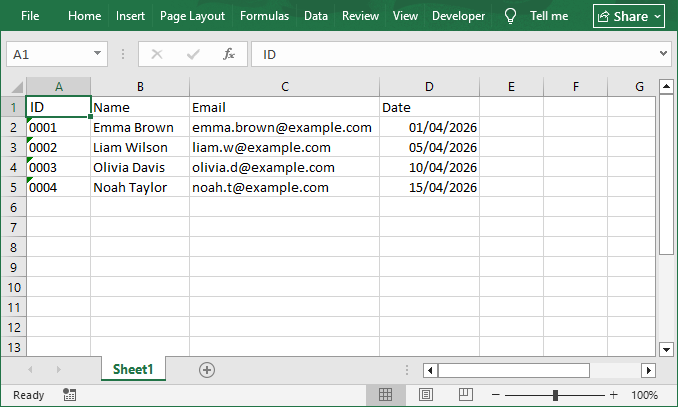
Task: Open the Name Box dropdown arrow
Action: click(x=97, y=54)
